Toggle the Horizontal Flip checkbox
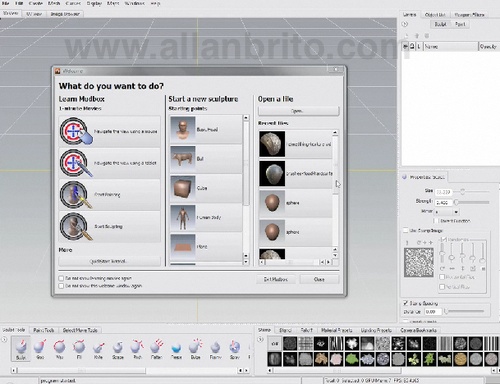Screen dimensions: 500x384 tap(442, 277)
